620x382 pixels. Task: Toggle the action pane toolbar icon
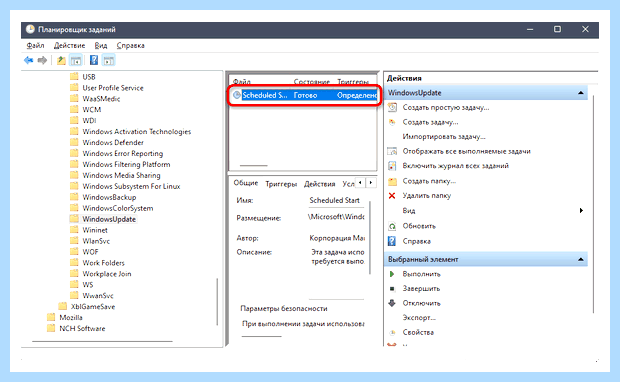pos(108,61)
